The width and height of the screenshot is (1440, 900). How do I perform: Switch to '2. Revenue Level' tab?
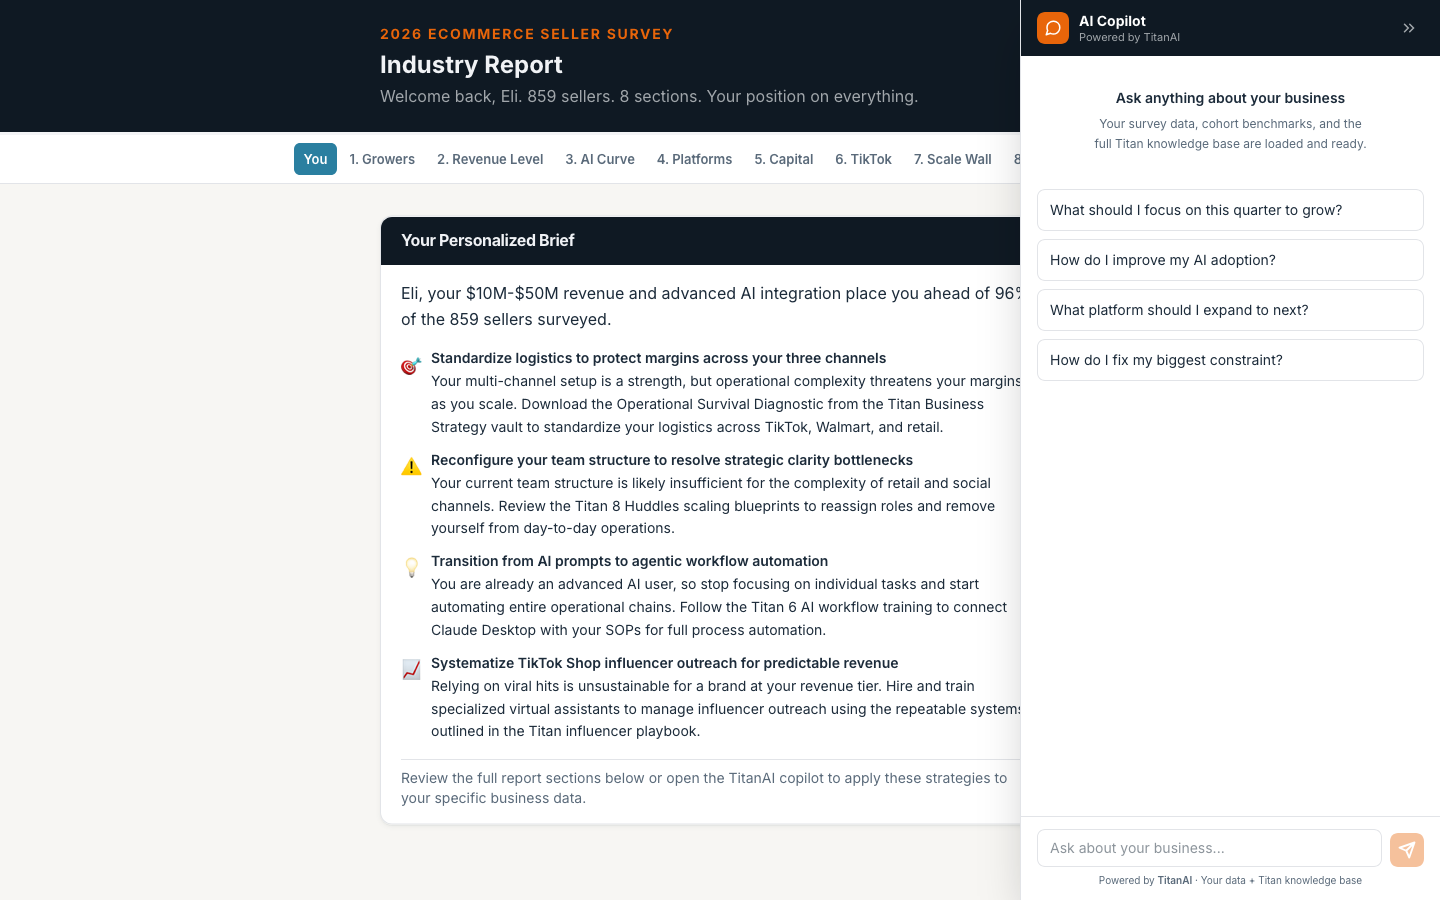[x=490, y=158]
